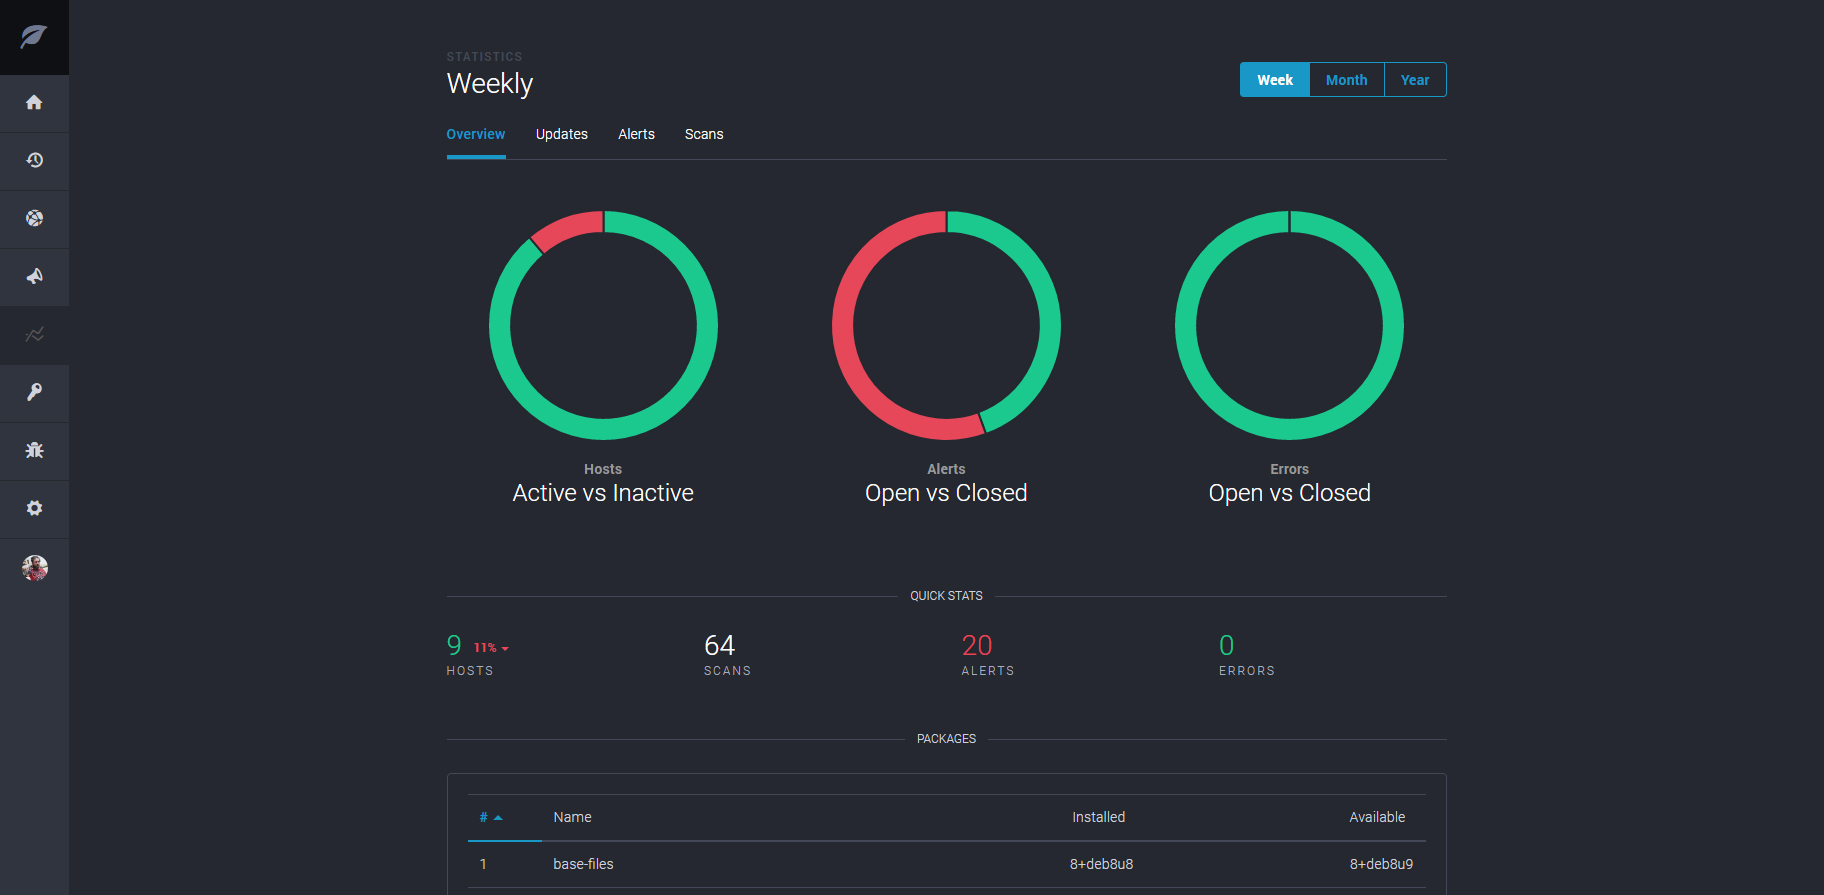This screenshot has width=1824, height=895.
Task: Click the feather logo in the sidebar
Action: [x=34, y=37]
